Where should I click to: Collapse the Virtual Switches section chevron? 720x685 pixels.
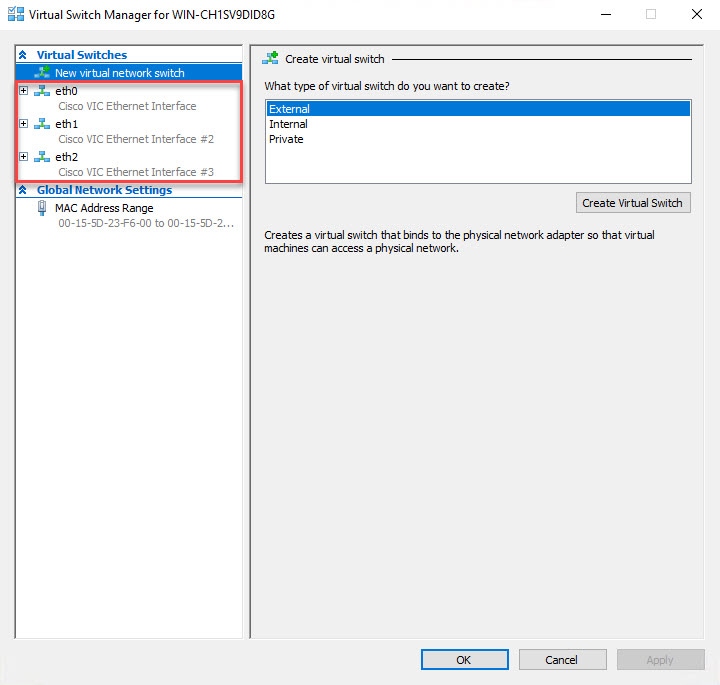point(22,55)
